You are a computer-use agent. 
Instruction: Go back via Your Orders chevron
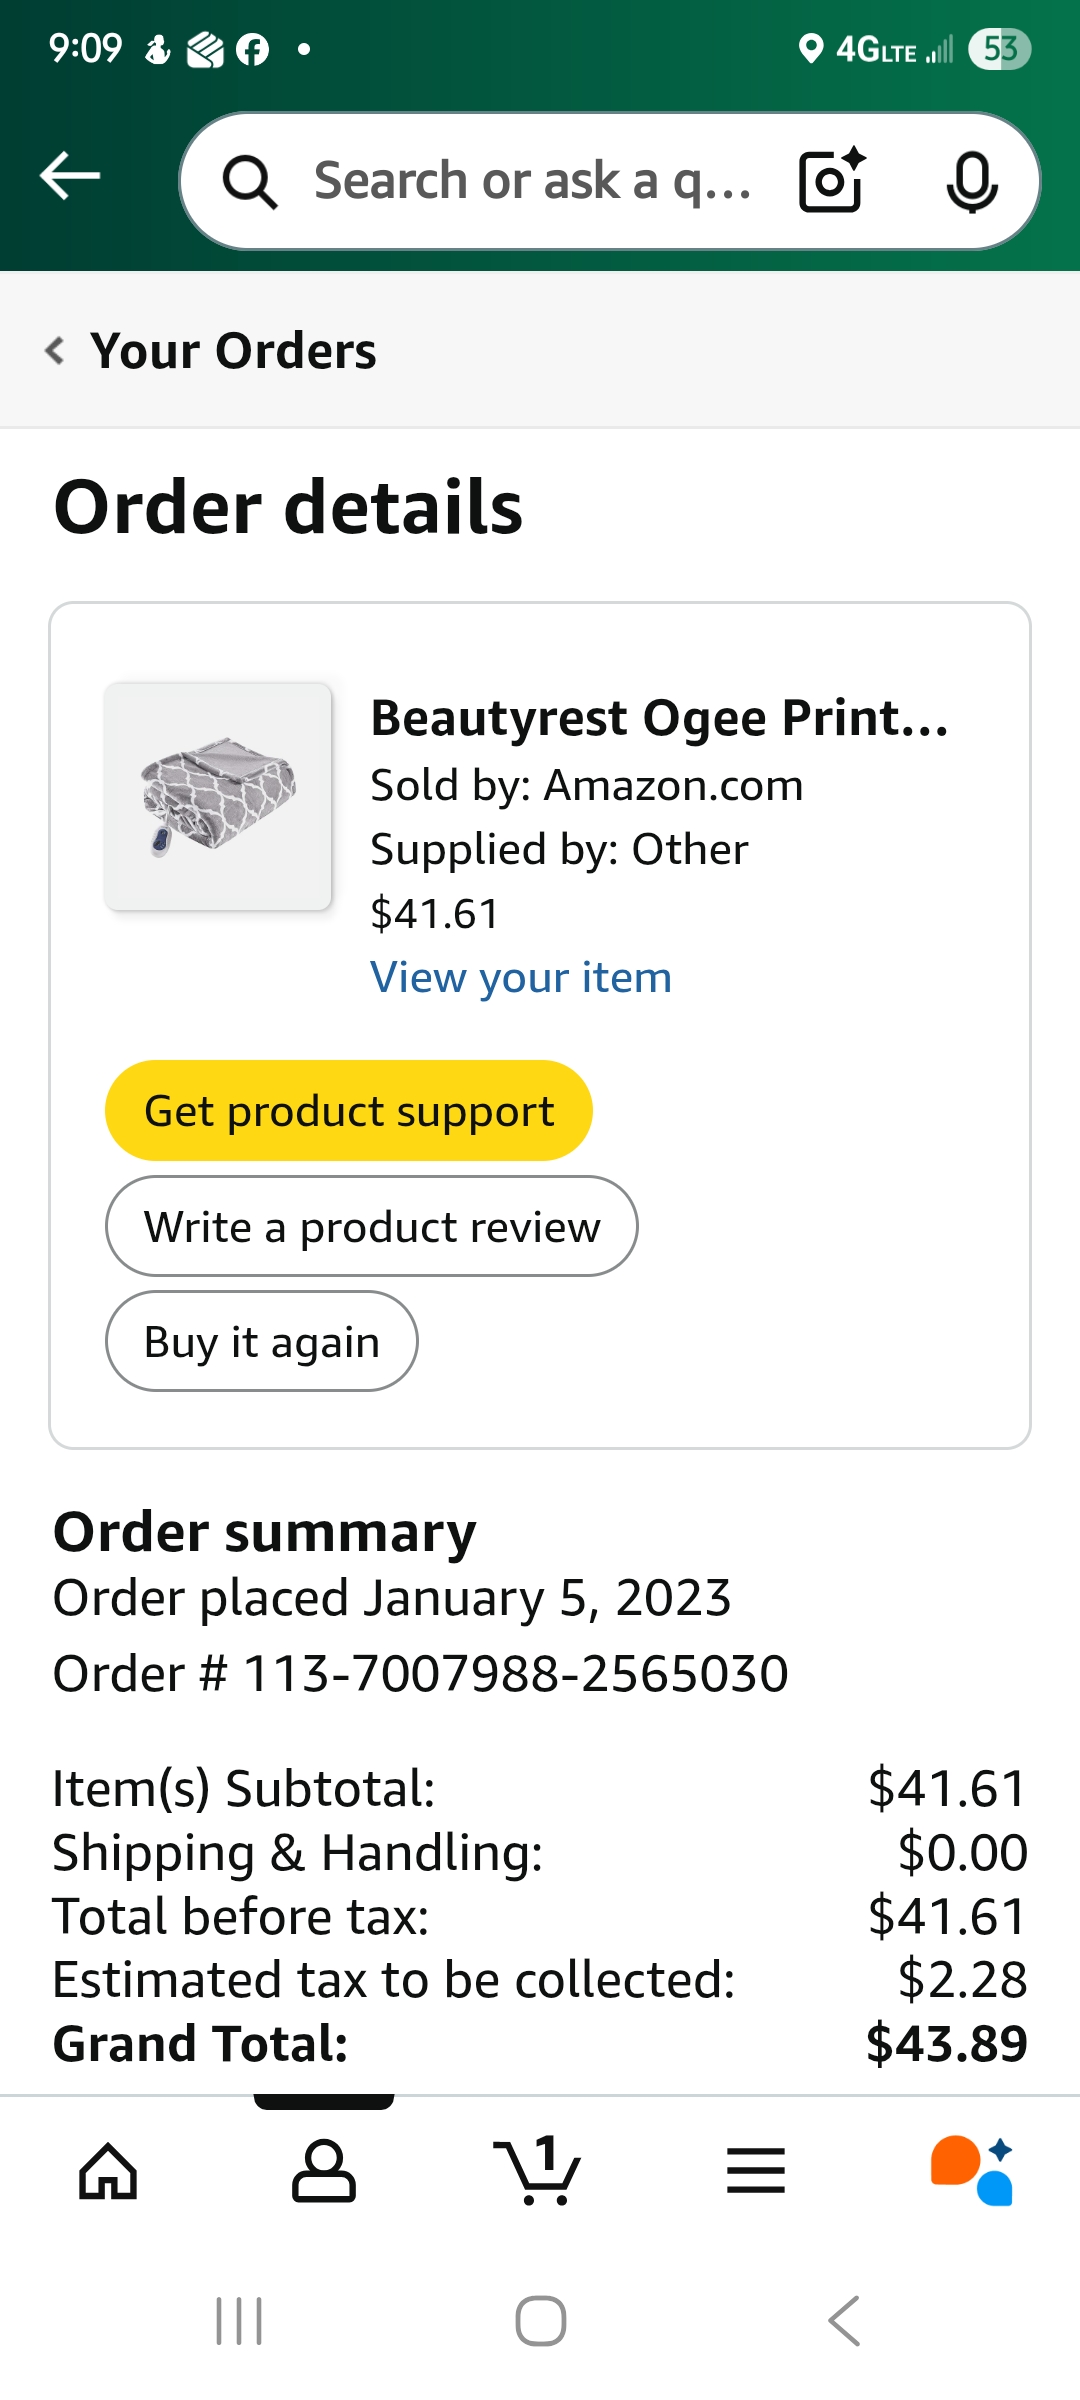(x=55, y=351)
